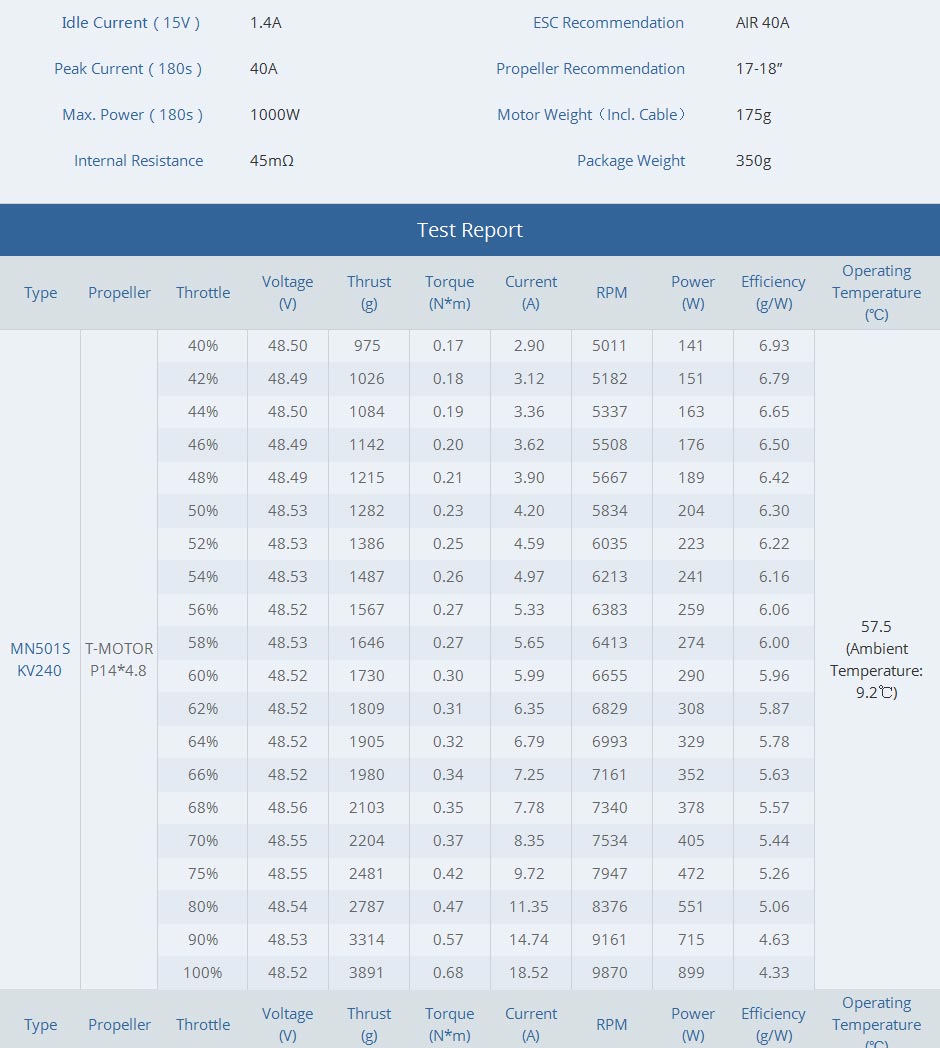Select the 18.52 current value
This screenshot has width=940, height=1048.
tap(530, 972)
